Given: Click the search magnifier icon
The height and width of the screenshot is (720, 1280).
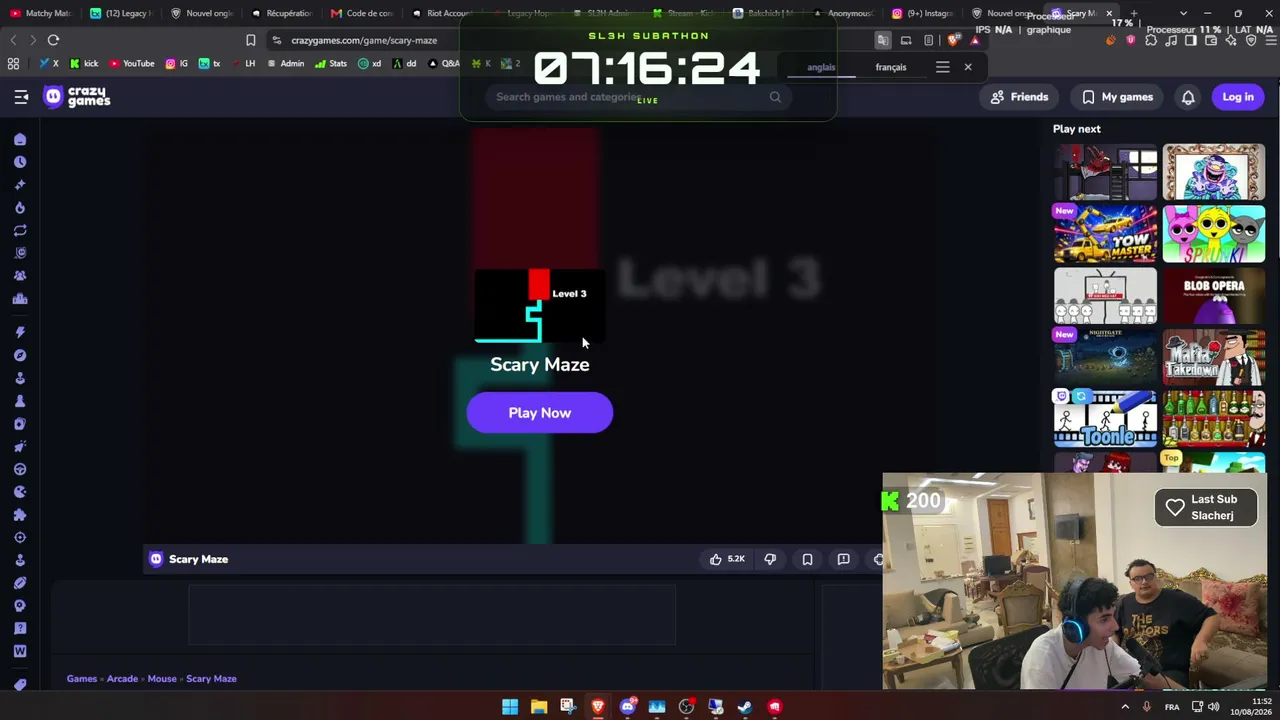Looking at the screenshot, I should coord(775,97).
